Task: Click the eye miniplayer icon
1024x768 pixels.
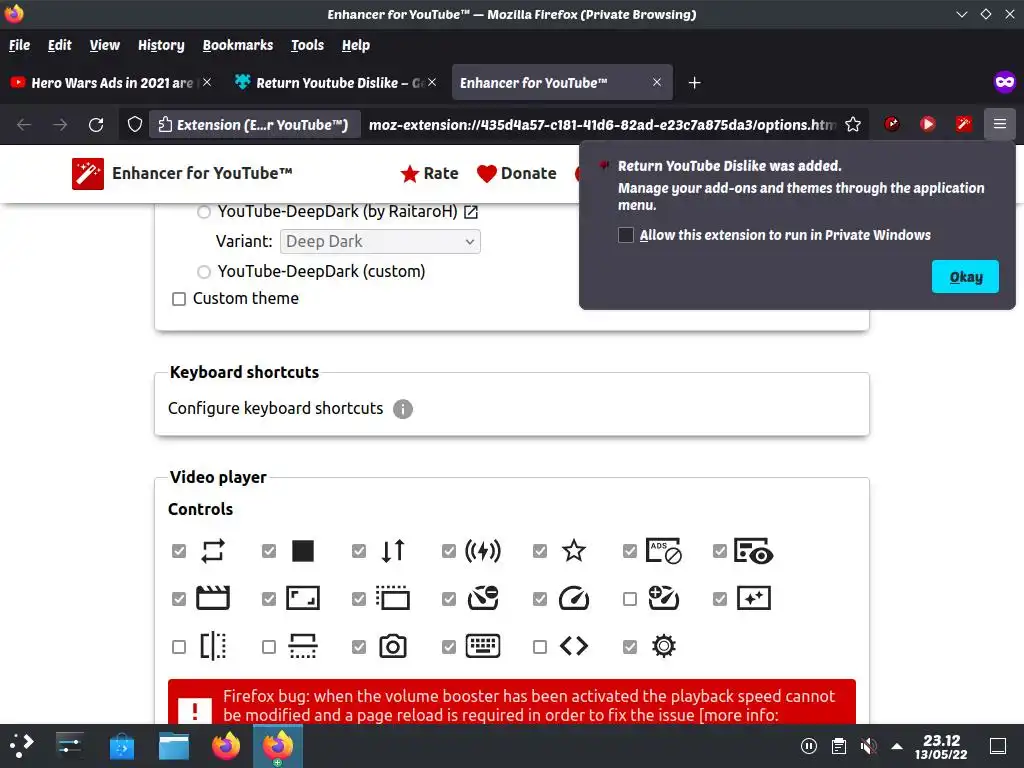Action: pyautogui.click(x=754, y=551)
